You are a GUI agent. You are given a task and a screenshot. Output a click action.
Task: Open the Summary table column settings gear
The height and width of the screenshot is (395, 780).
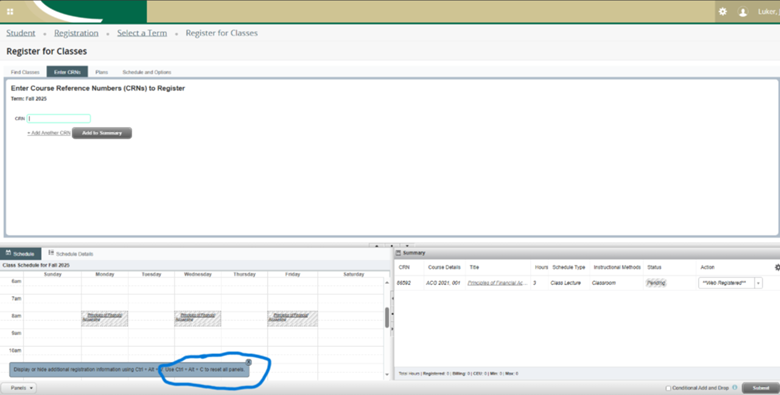tap(777, 267)
